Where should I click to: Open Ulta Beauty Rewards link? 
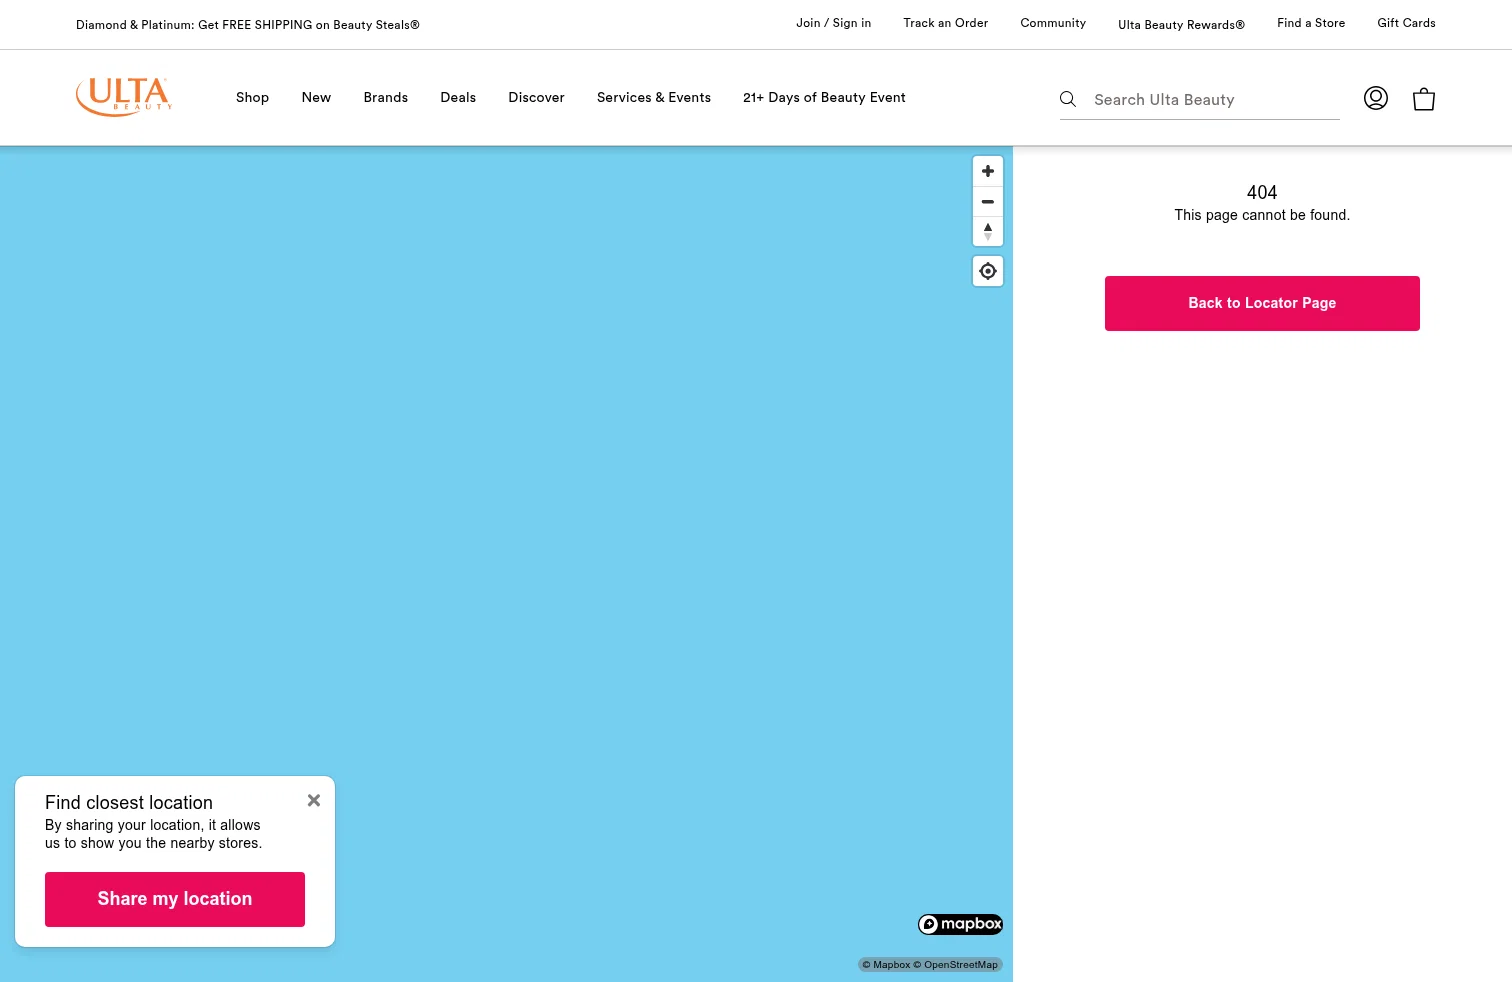pyautogui.click(x=1181, y=24)
